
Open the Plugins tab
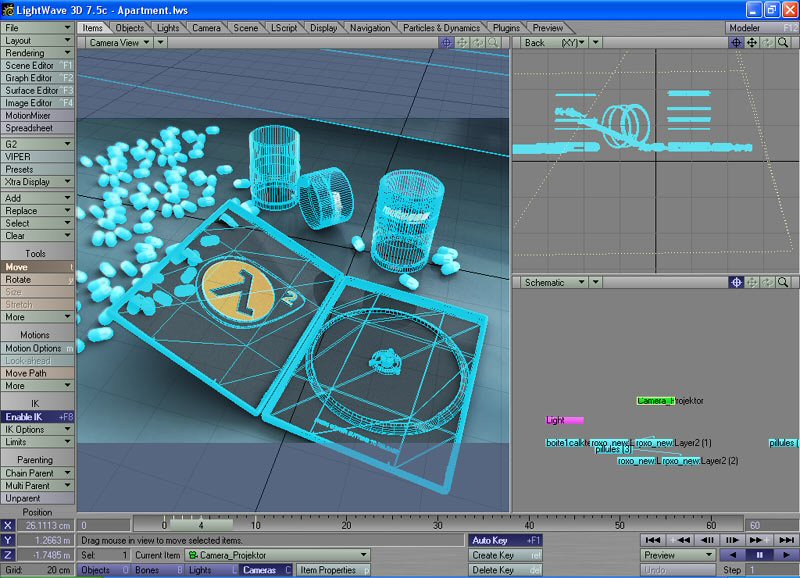pyautogui.click(x=506, y=28)
